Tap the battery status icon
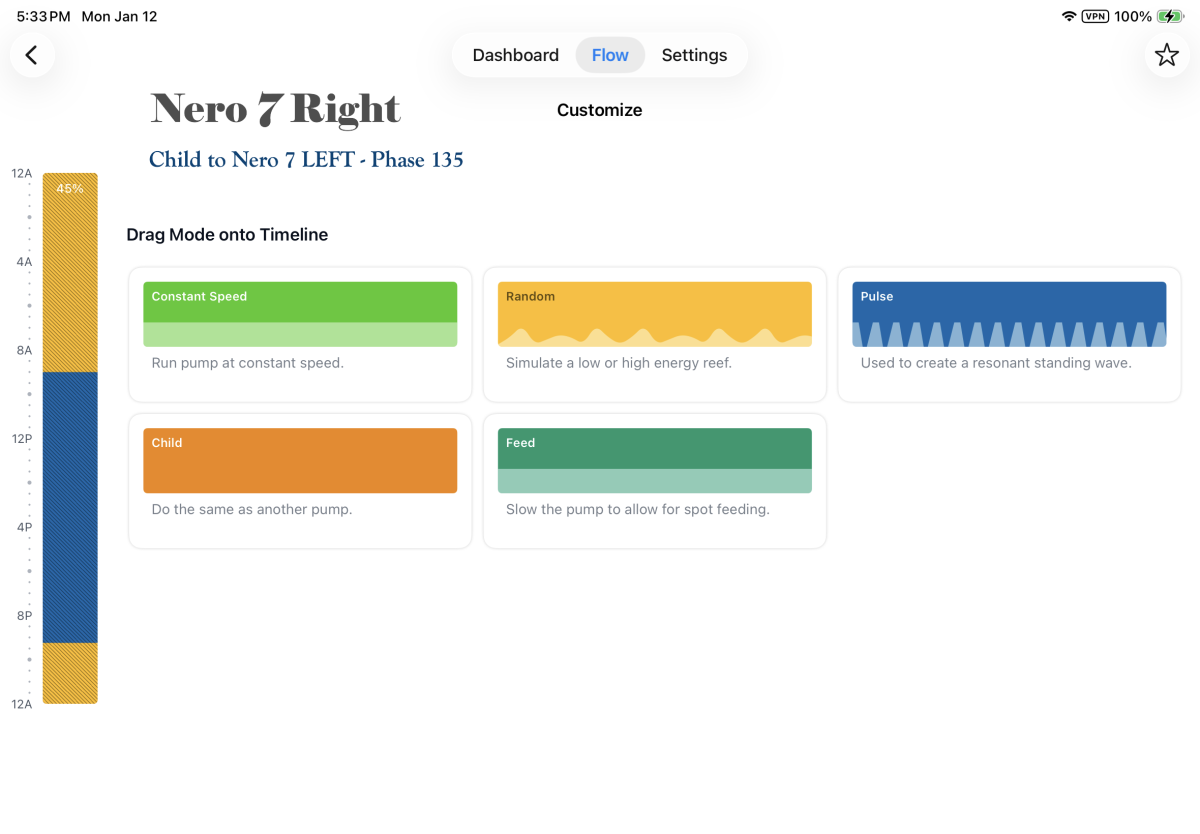 [x=1171, y=16]
